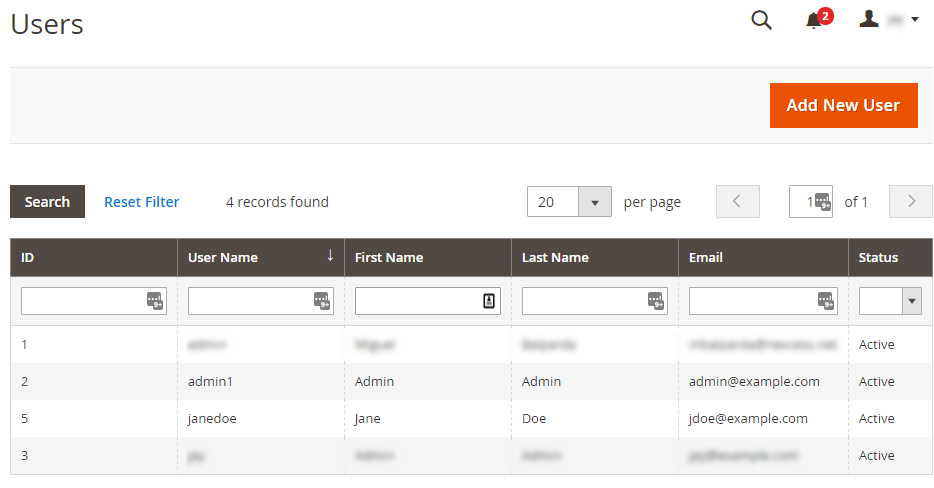The height and width of the screenshot is (488, 934).
Task: Click the autofill icon in Email filter
Action: 825,301
